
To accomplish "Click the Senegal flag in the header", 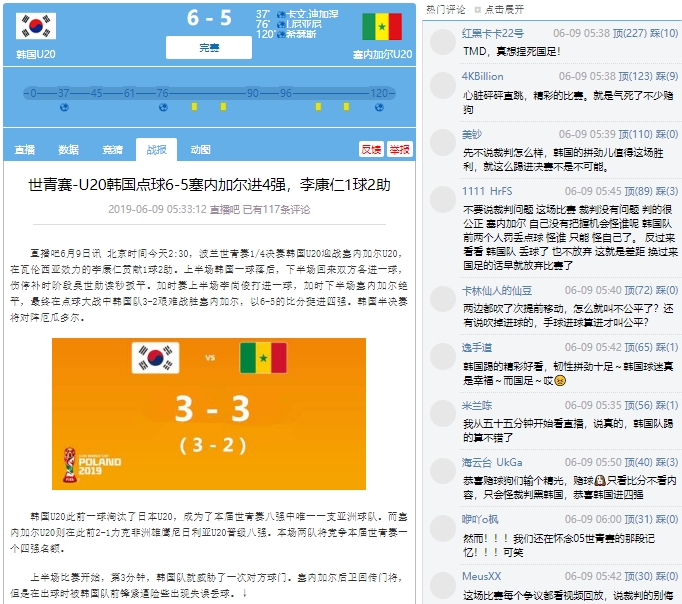I will [382, 26].
